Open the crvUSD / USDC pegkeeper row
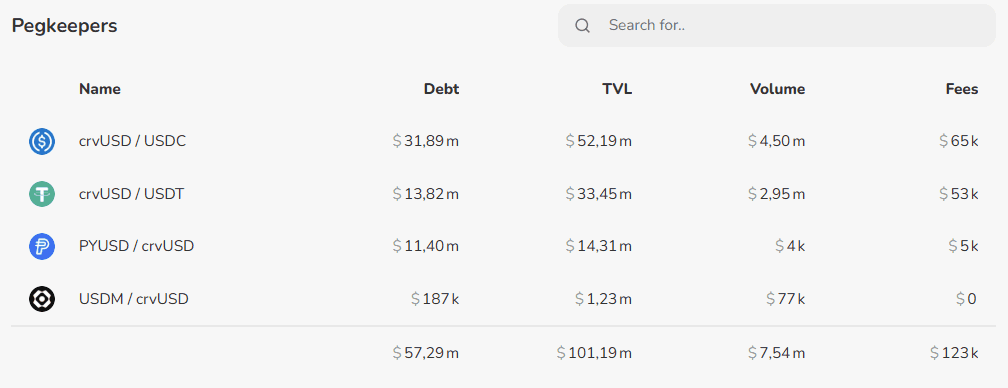Viewport: 1008px width, 388px height. coord(503,141)
